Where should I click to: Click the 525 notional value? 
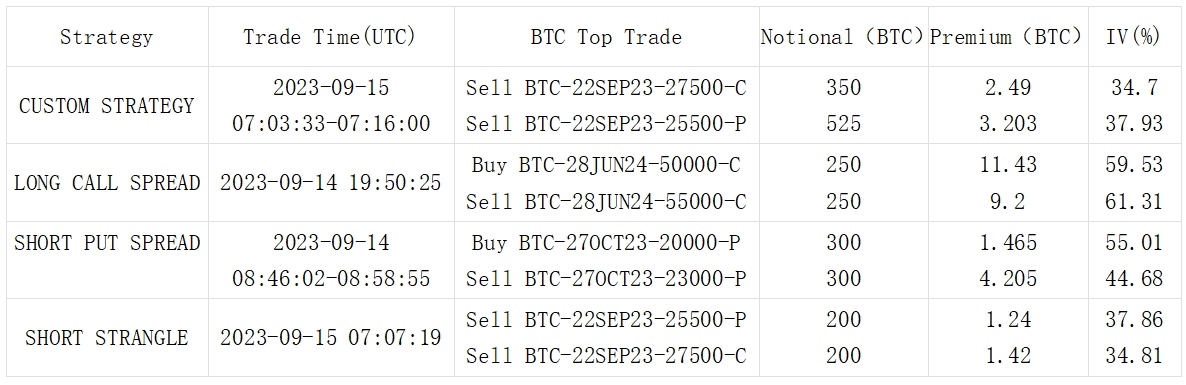843,124
